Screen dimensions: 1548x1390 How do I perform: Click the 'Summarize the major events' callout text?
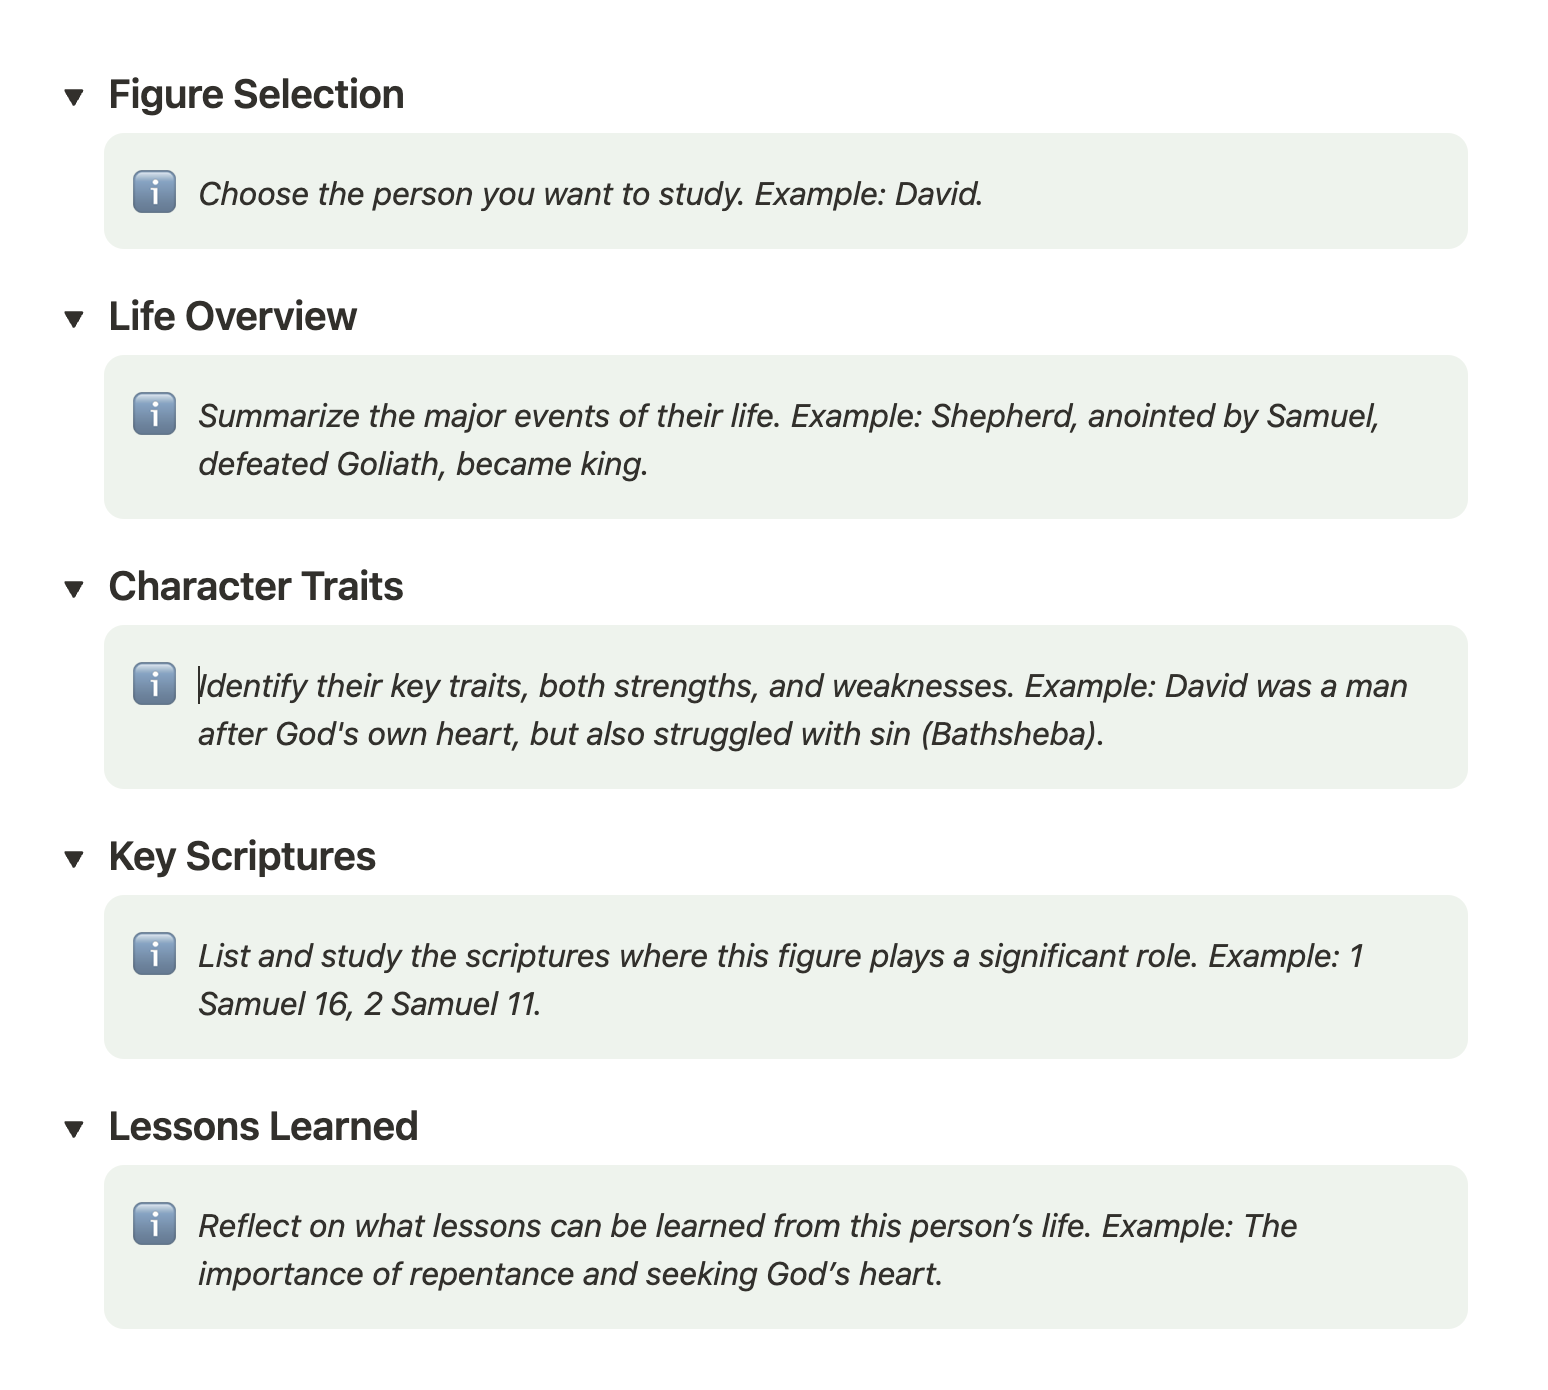[788, 416]
